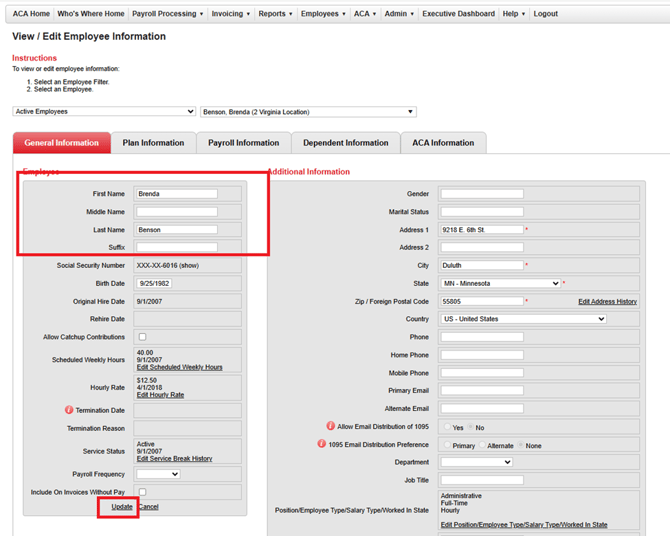
Task: Click the First Name input field
Action: [177, 194]
